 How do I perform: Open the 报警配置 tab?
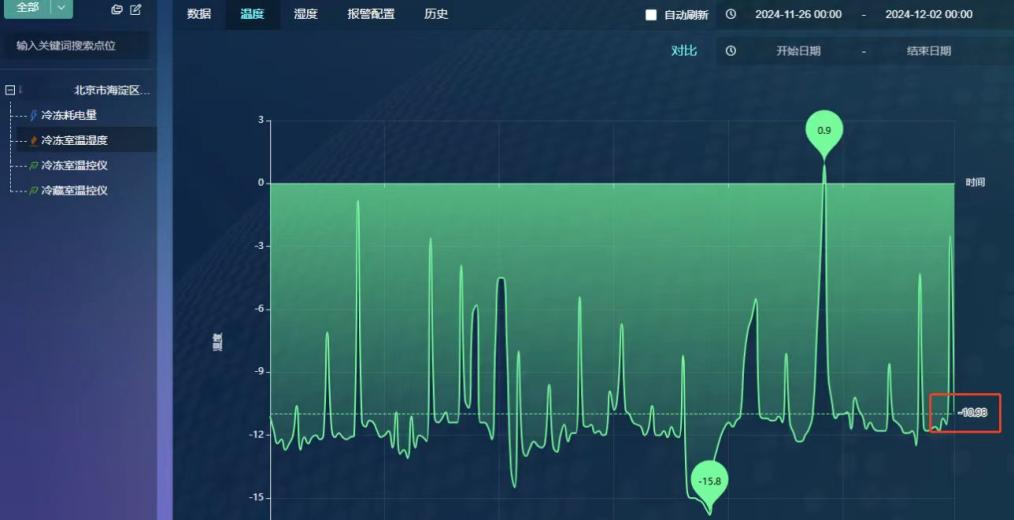pyautogui.click(x=370, y=14)
